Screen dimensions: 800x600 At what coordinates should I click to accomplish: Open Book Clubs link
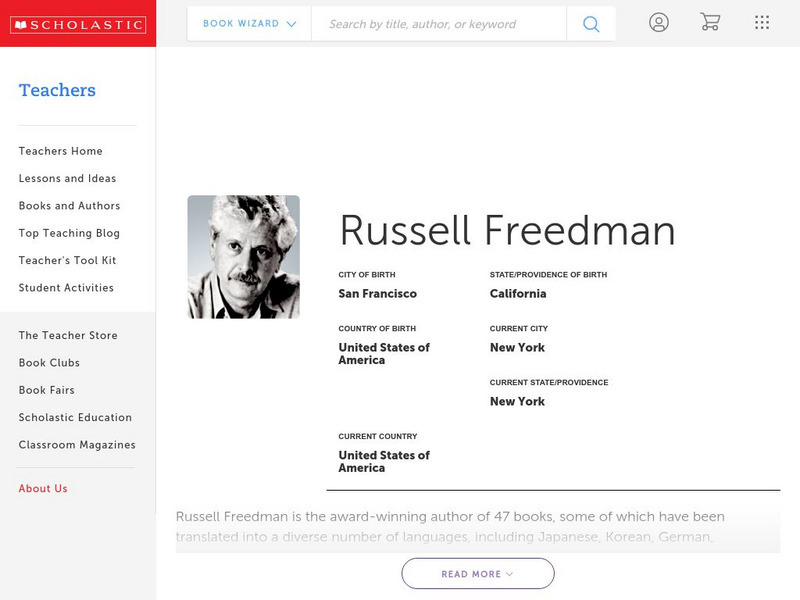(49, 363)
